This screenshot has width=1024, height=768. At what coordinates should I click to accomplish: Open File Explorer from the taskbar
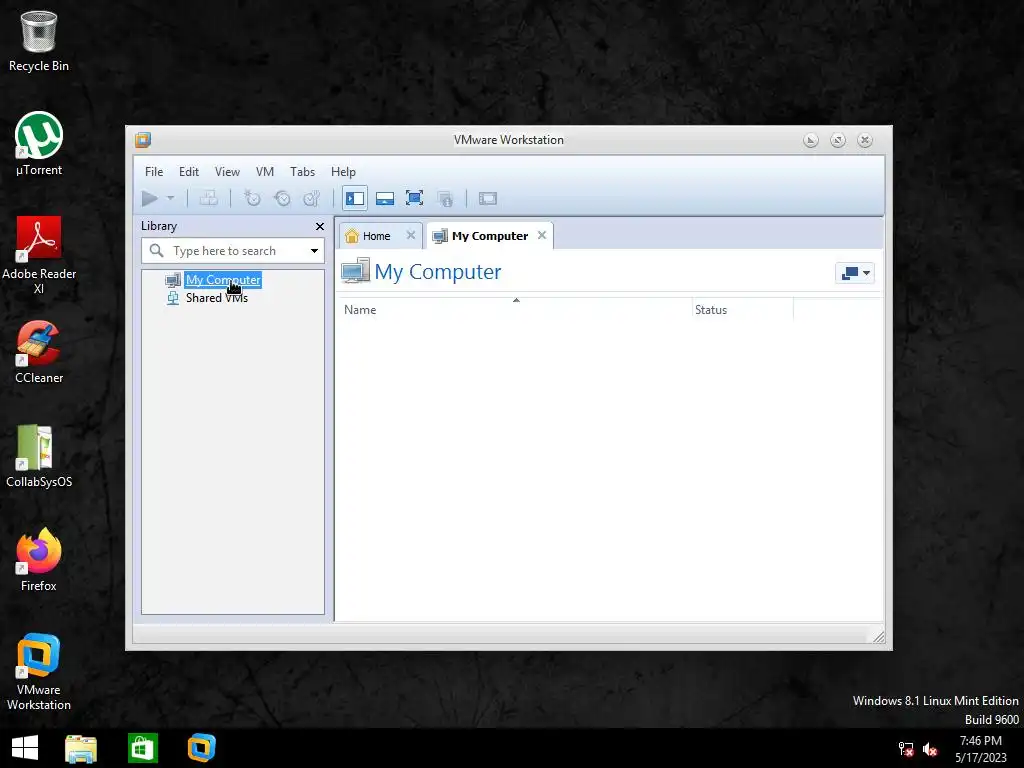pyautogui.click(x=81, y=748)
